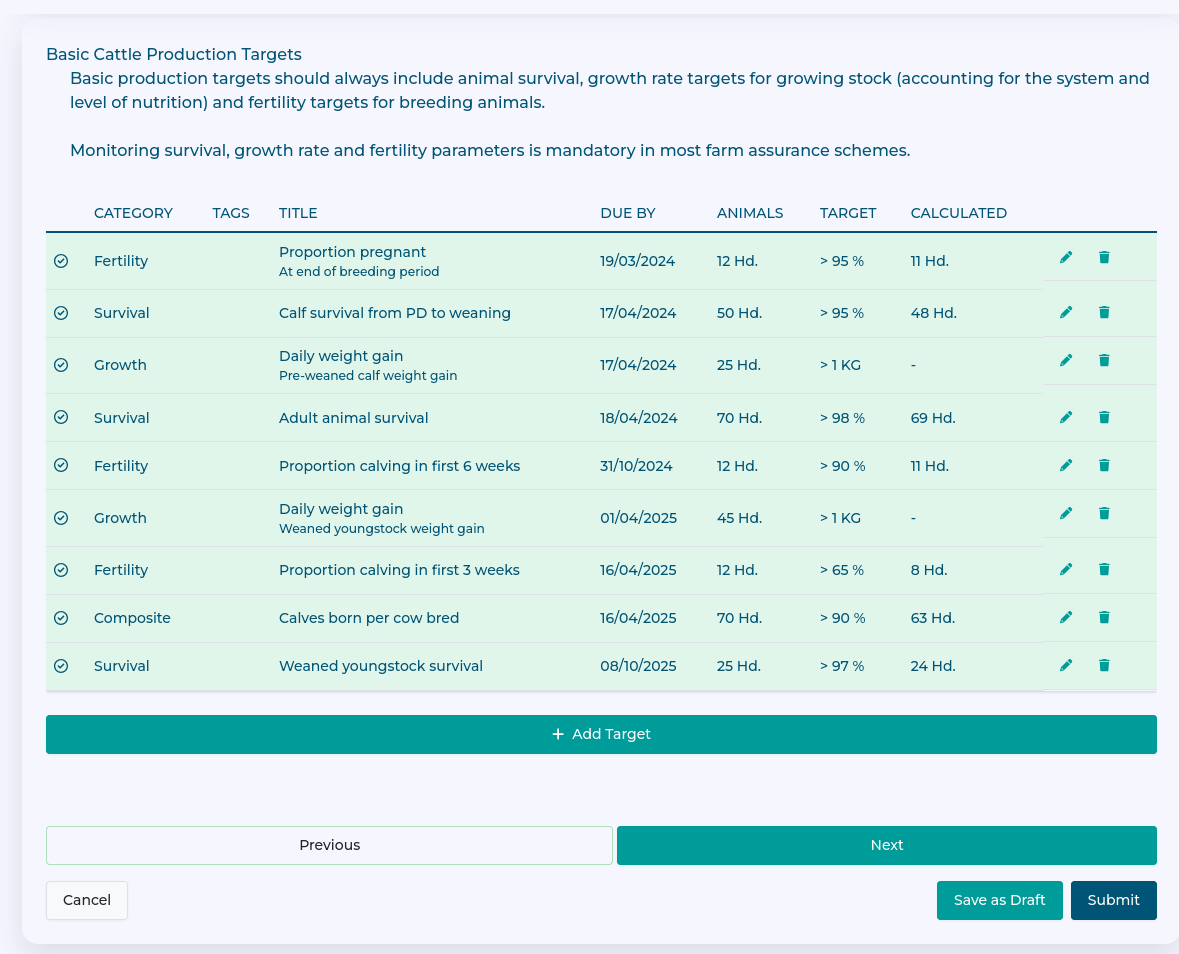Sort table by Due By column header
This screenshot has width=1179, height=954.
(x=627, y=213)
